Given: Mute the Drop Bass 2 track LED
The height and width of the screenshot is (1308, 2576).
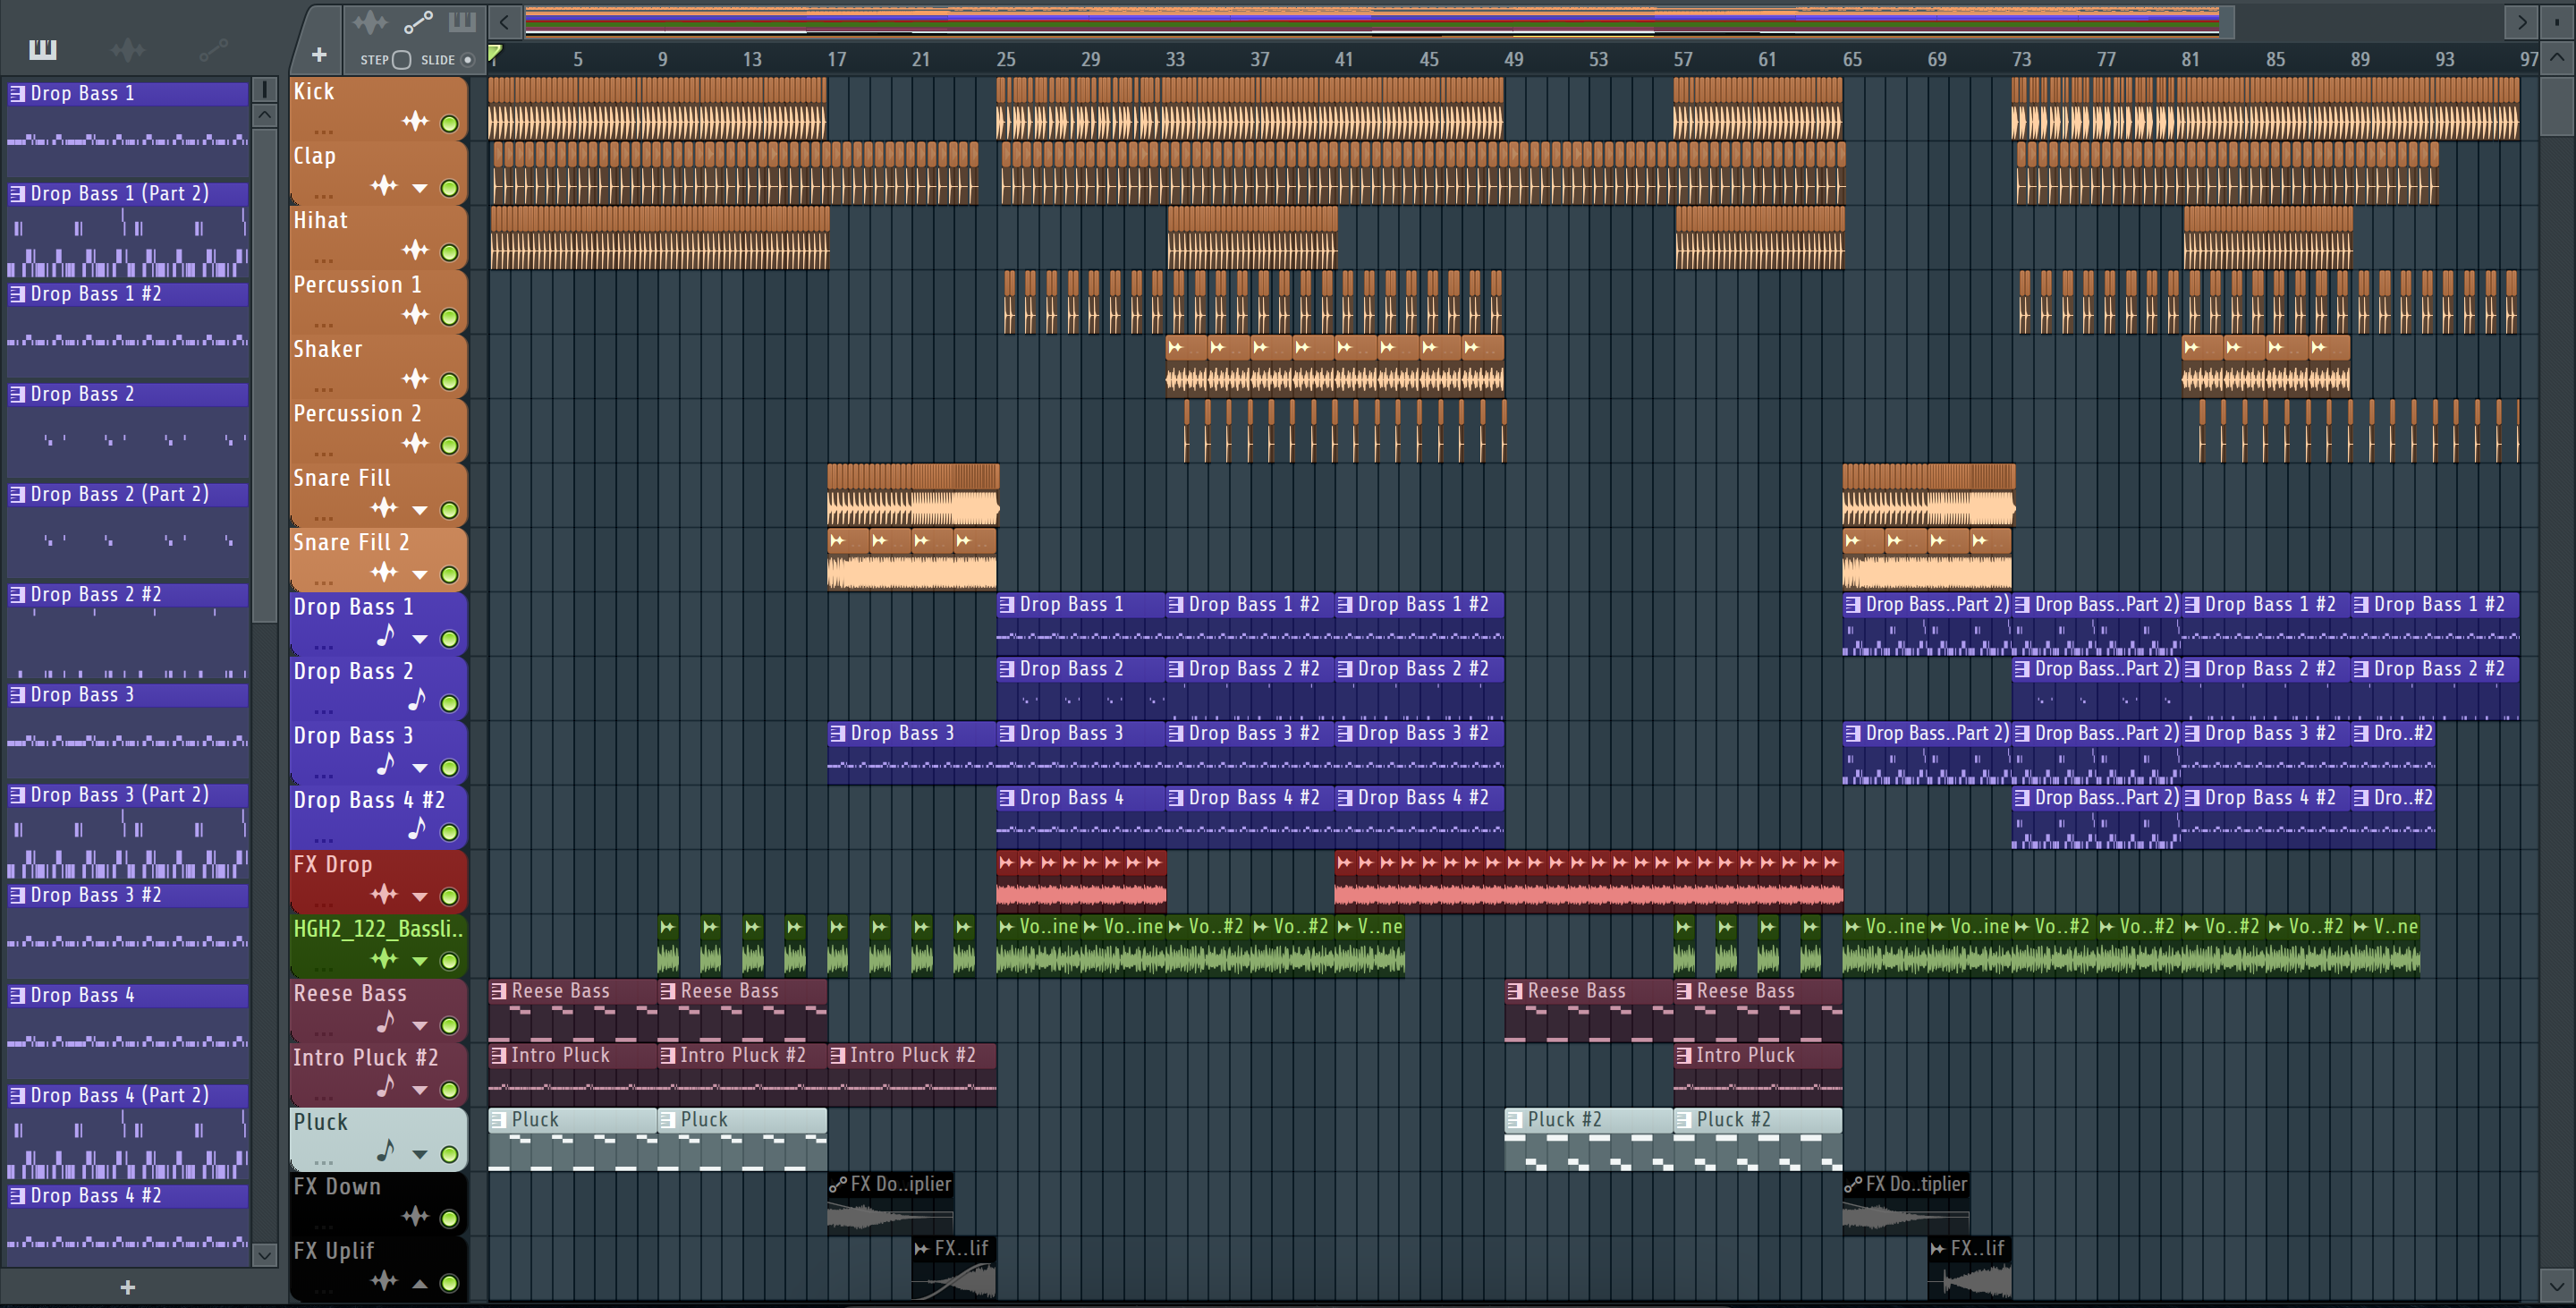Looking at the screenshot, I should (450, 703).
